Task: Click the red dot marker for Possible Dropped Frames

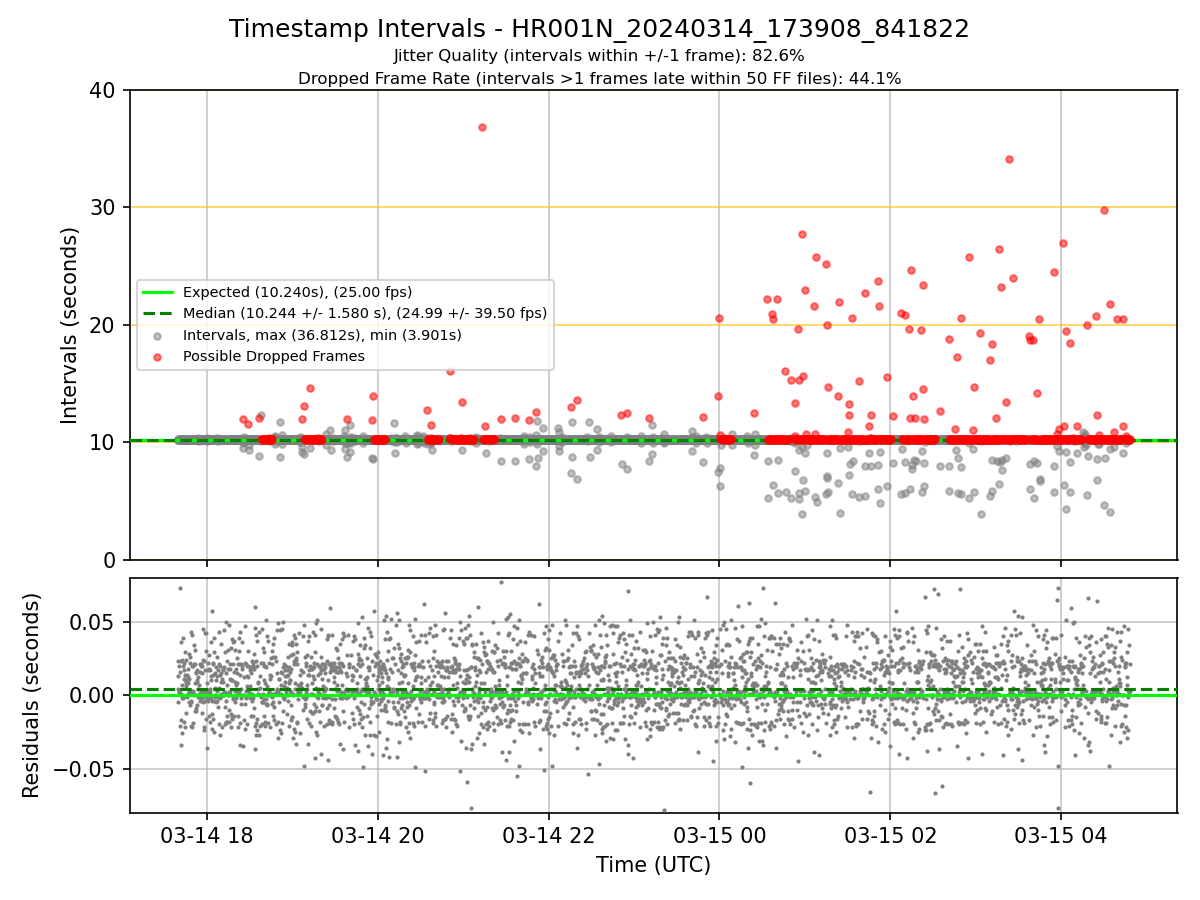Action: coord(158,356)
